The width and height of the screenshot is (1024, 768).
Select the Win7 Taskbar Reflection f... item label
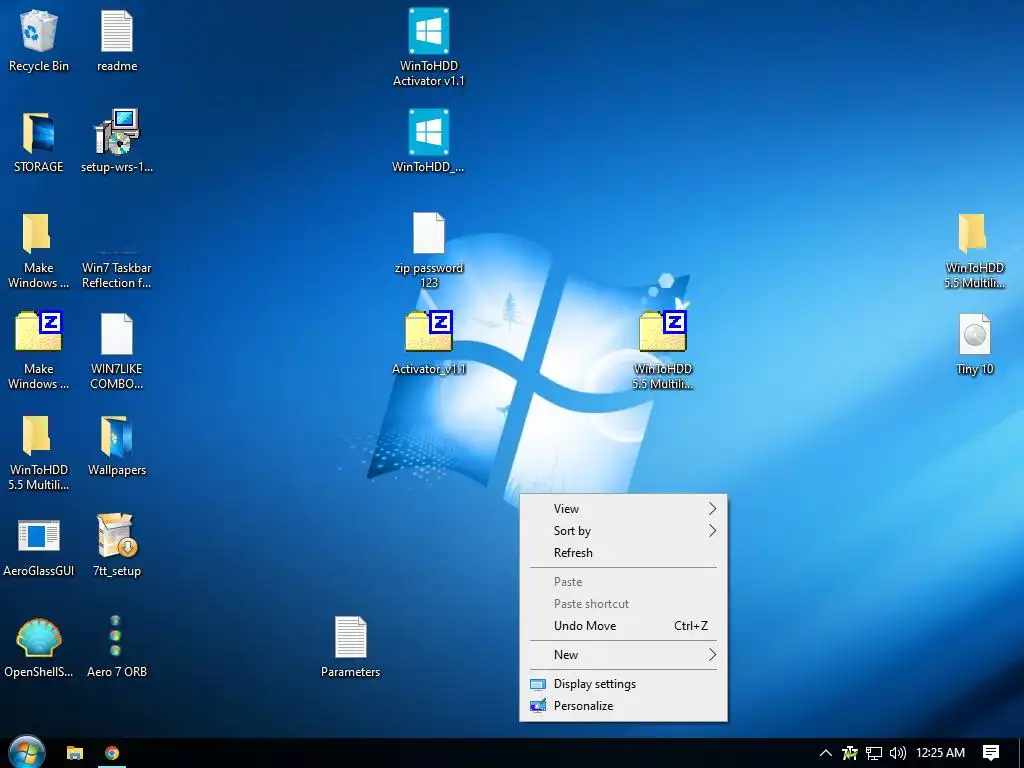click(x=117, y=275)
